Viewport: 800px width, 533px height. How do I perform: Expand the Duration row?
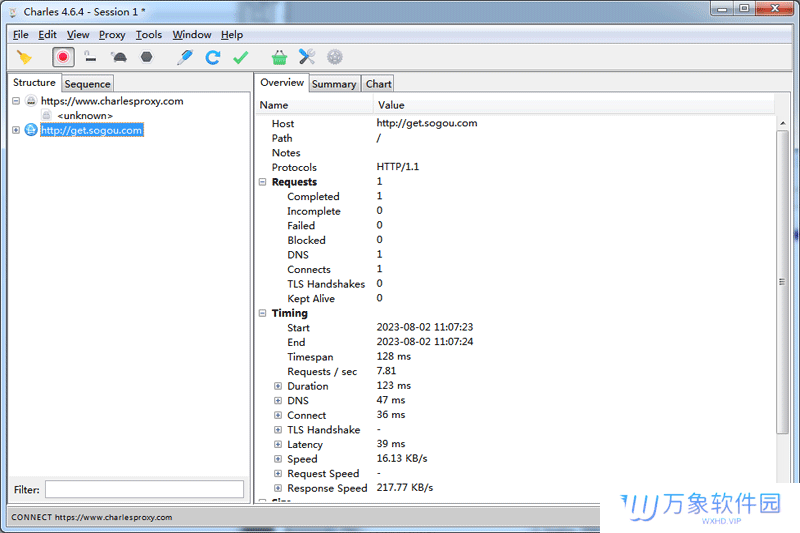coord(278,386)
